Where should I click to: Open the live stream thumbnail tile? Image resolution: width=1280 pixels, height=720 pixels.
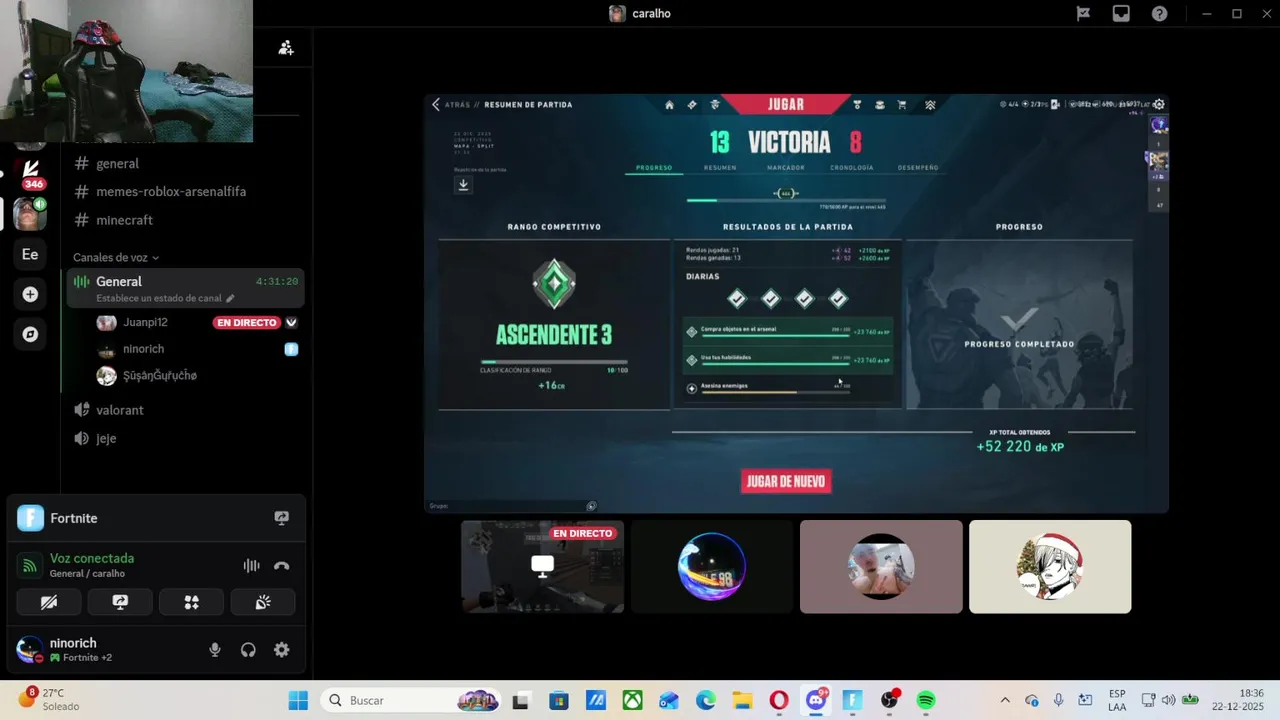[543, 566]
